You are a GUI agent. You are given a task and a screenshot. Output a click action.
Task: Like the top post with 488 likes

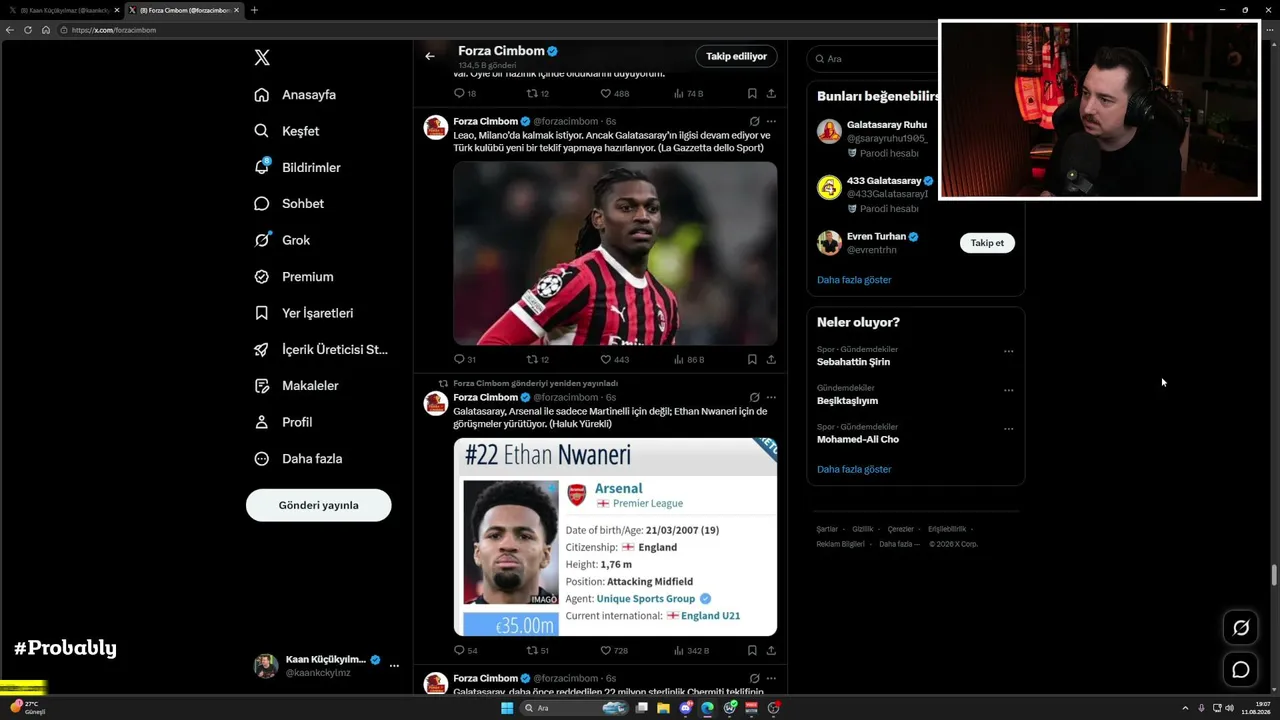(614, 93)
